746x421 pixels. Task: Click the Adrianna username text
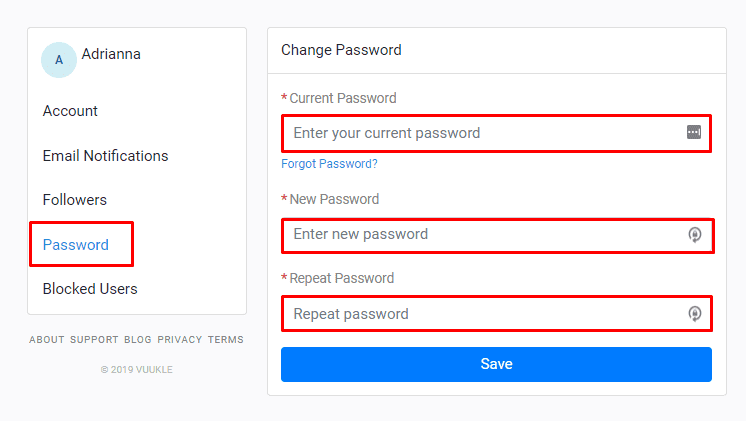[x=111, y=54]
